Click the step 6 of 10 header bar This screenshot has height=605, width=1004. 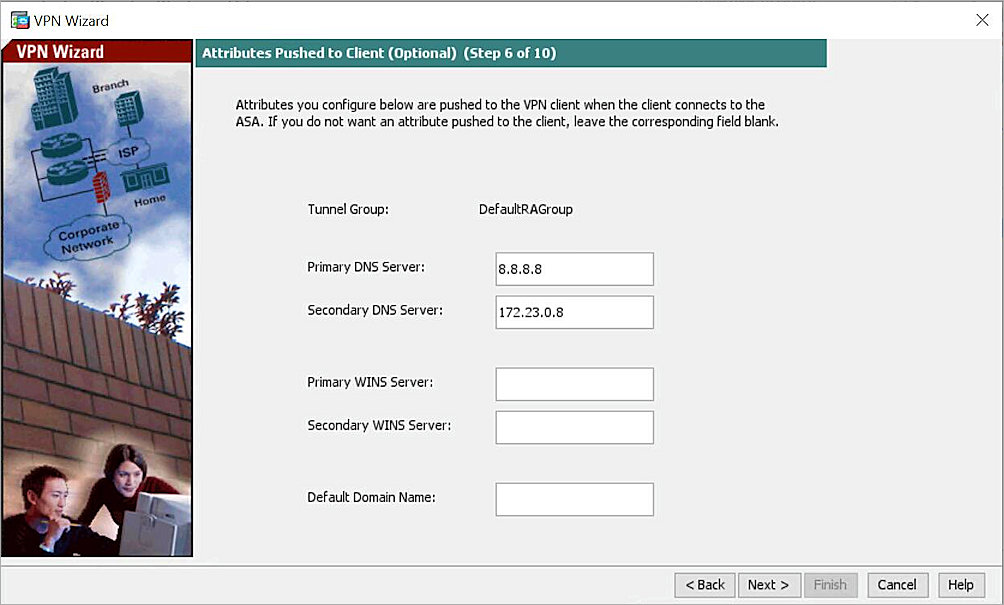click(x=512, y=53)
